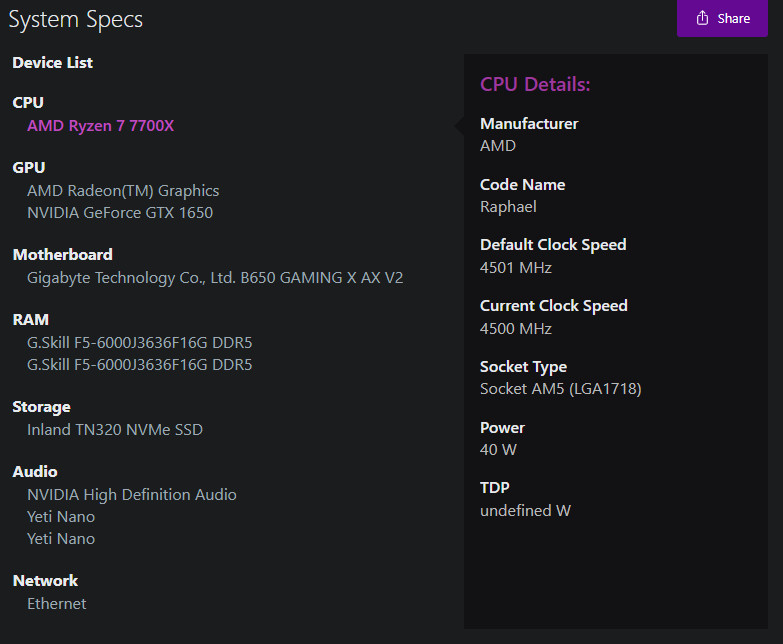Select the first Yeti Nano entry
783x644 pixels.
(61, 517)
